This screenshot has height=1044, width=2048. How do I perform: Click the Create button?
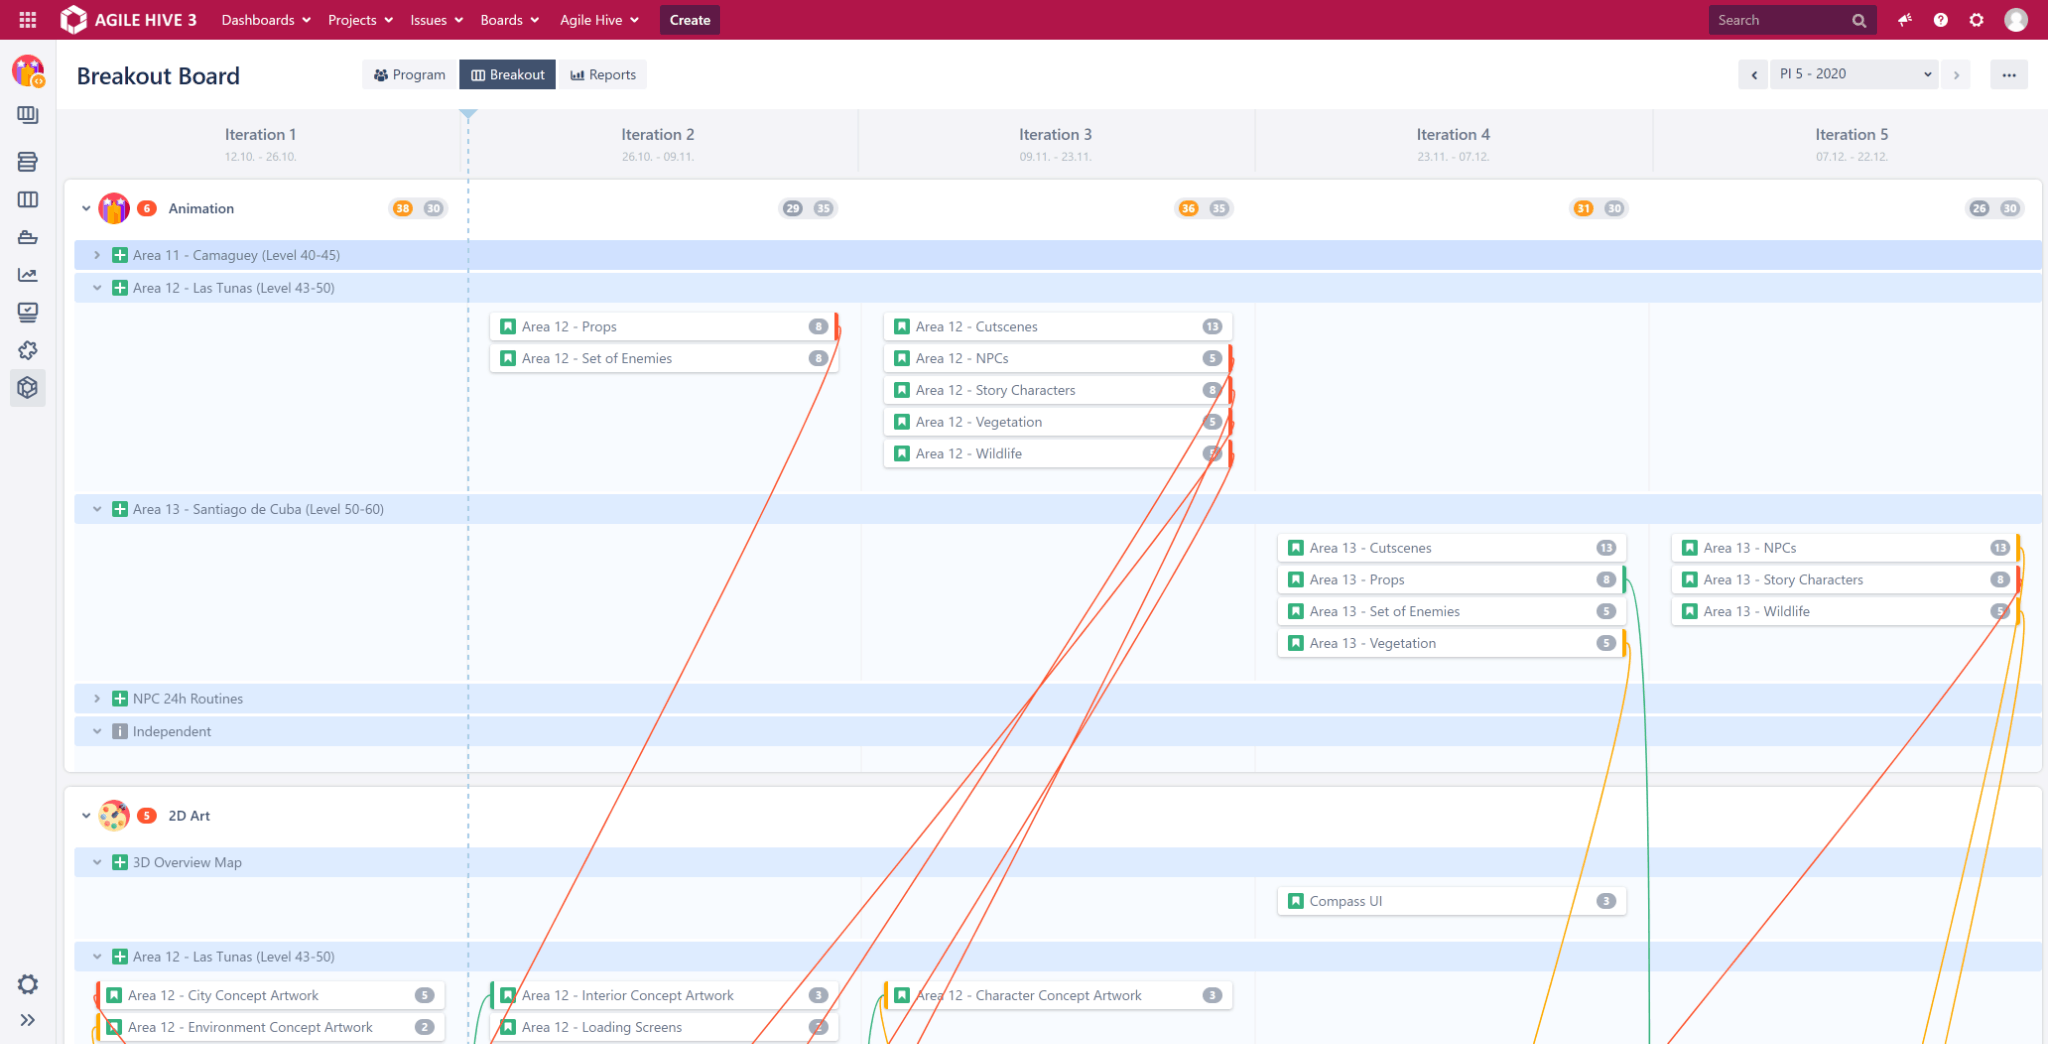(689, 20)
